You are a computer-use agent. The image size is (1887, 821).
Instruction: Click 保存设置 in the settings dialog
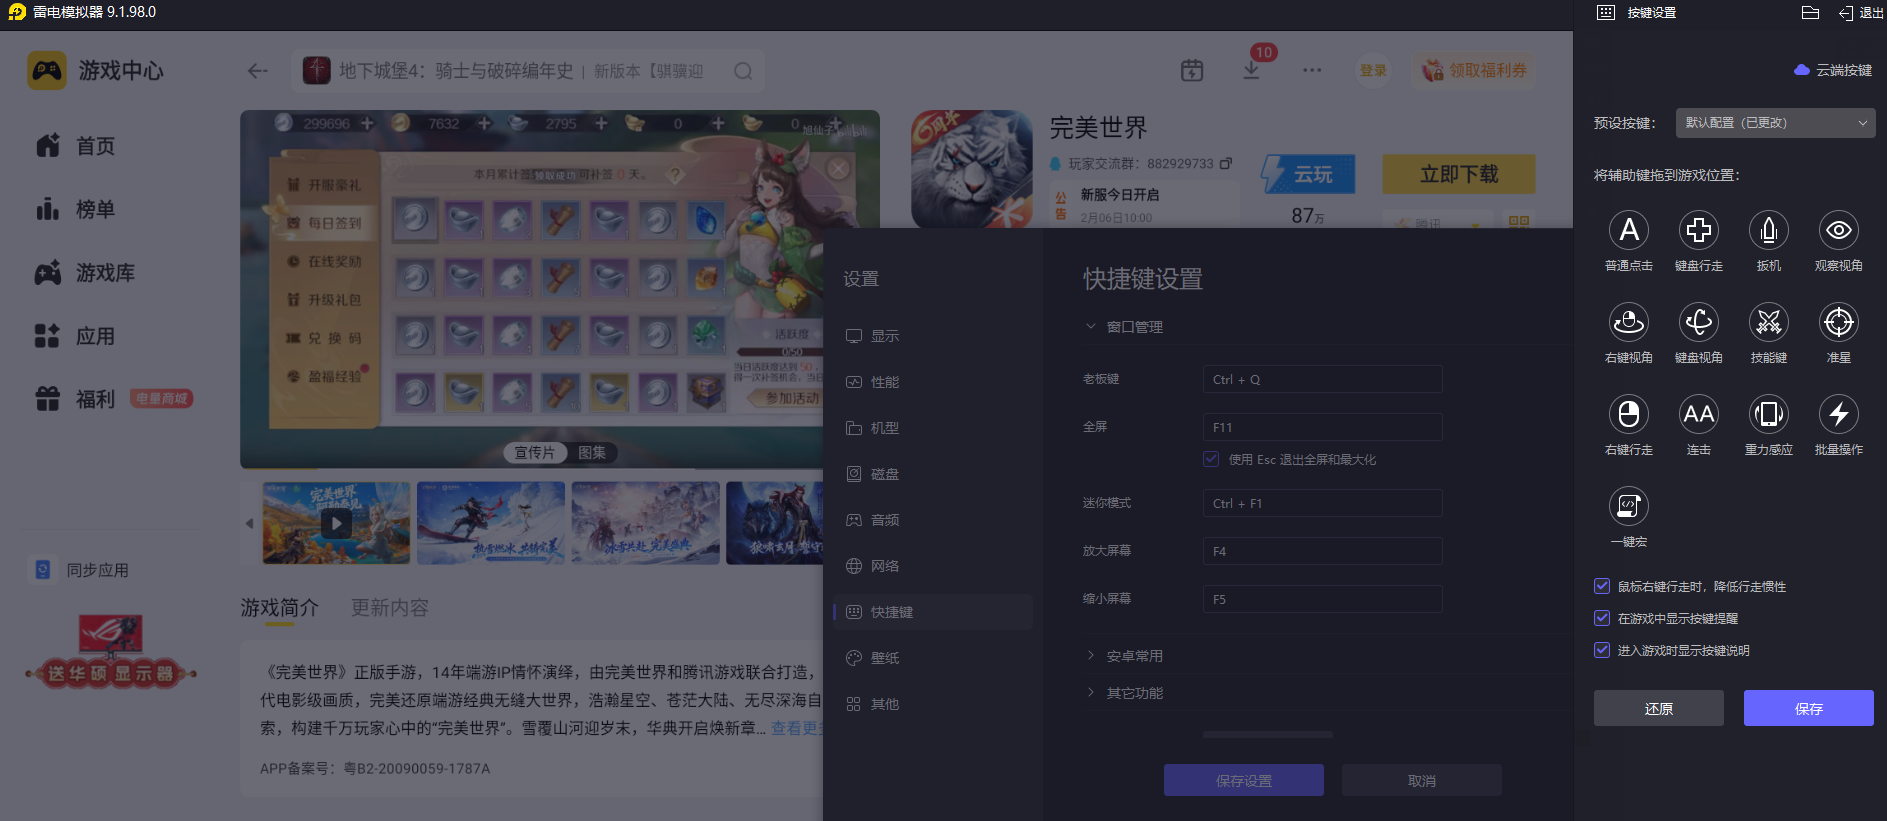click(1243, 780)
